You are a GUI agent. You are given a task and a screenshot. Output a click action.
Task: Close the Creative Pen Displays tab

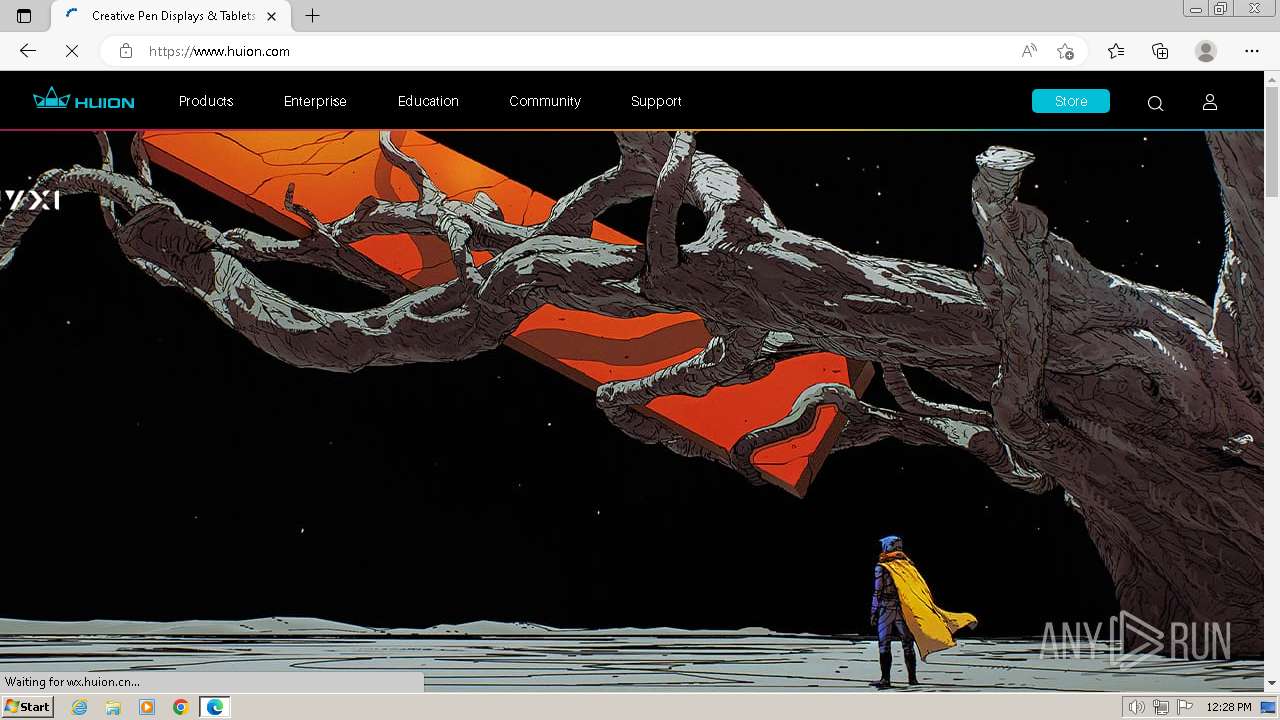tap(272, 16)
